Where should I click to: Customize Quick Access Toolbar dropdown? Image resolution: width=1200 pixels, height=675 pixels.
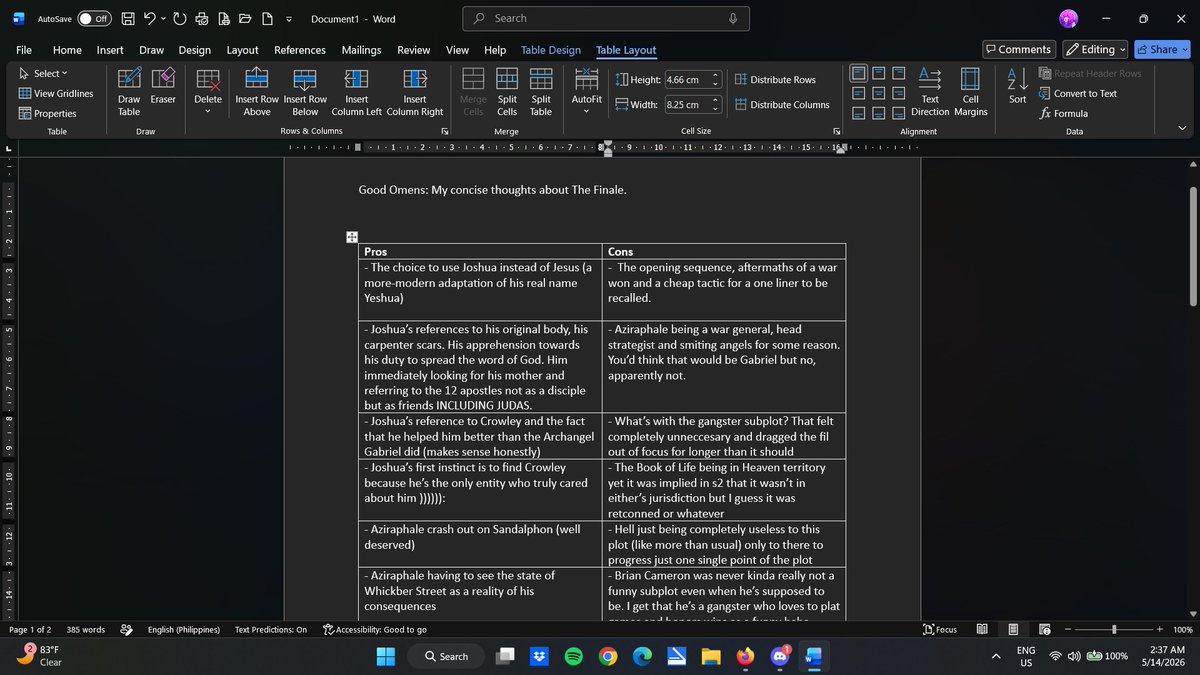tap(289, 19)
